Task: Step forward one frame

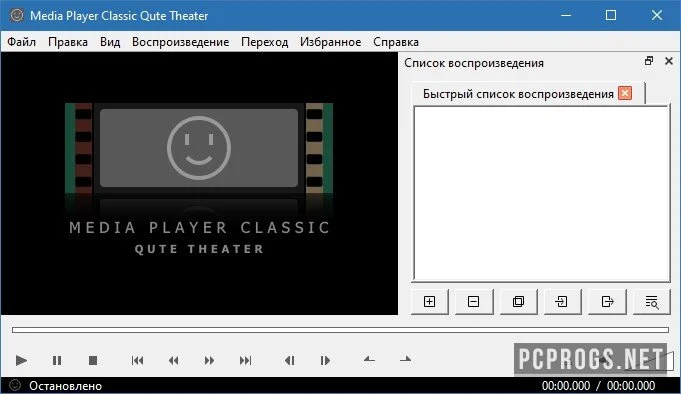Action: click(325, 360)
